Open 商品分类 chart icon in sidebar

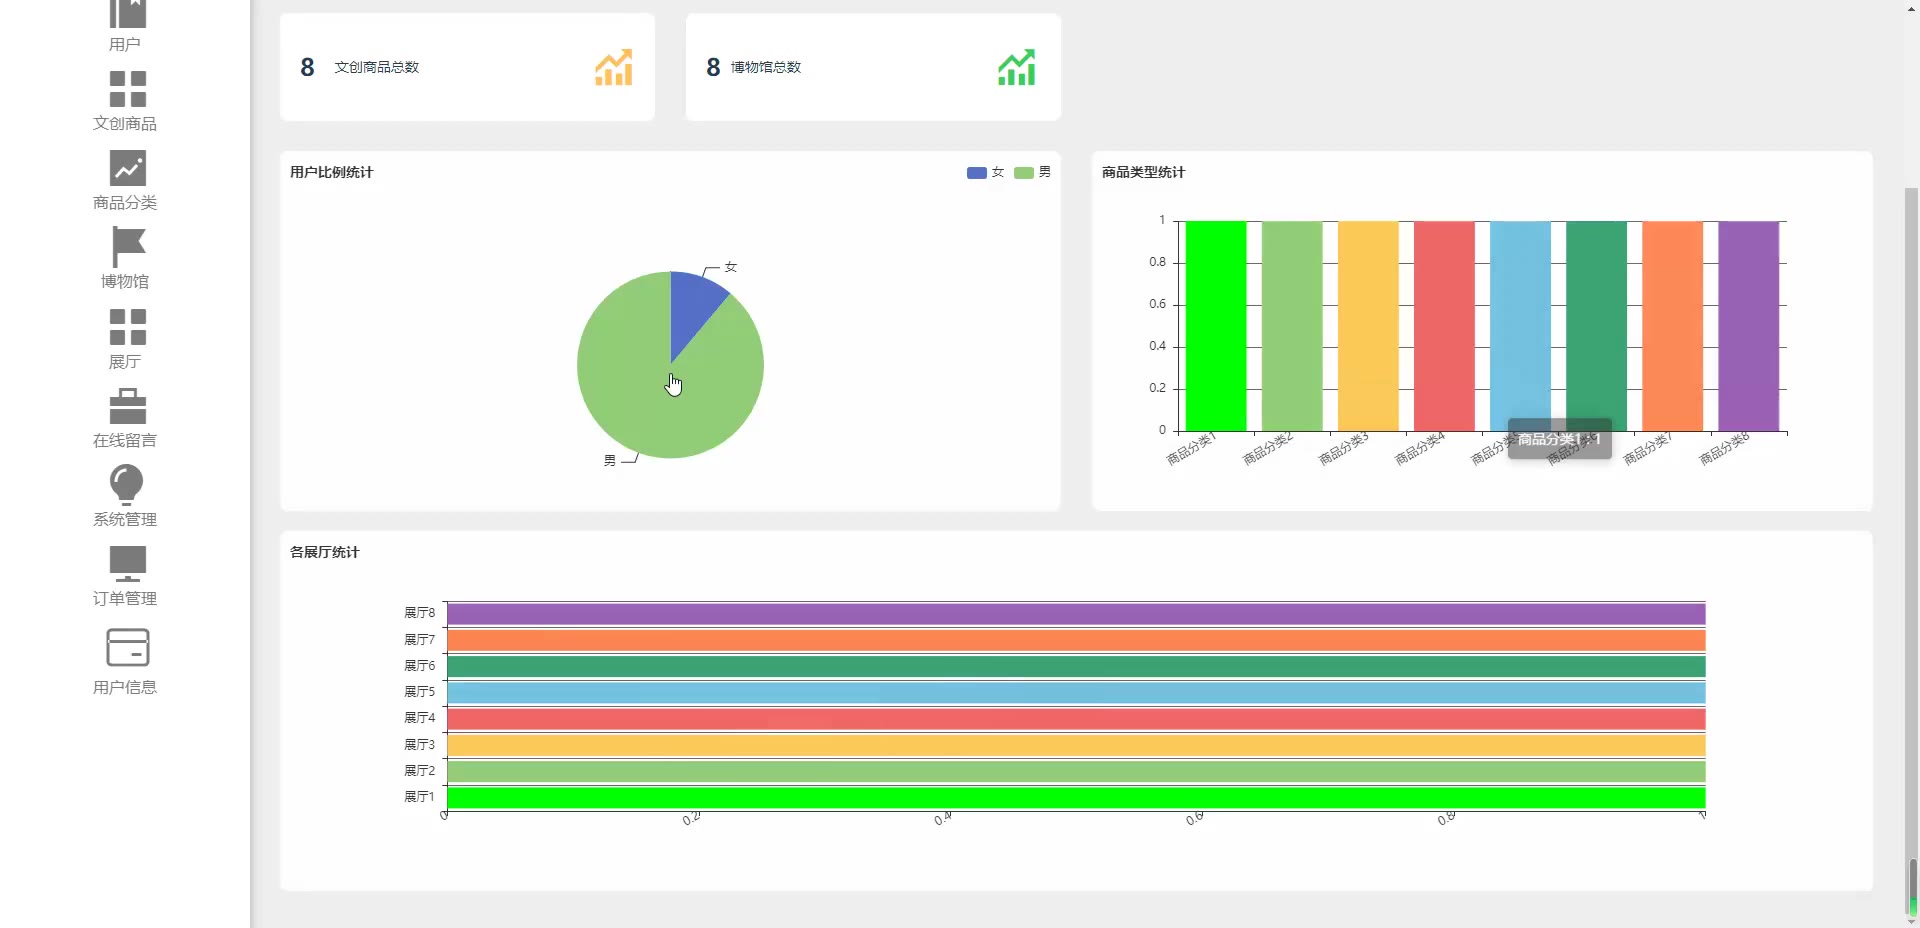tap(127, 168)
